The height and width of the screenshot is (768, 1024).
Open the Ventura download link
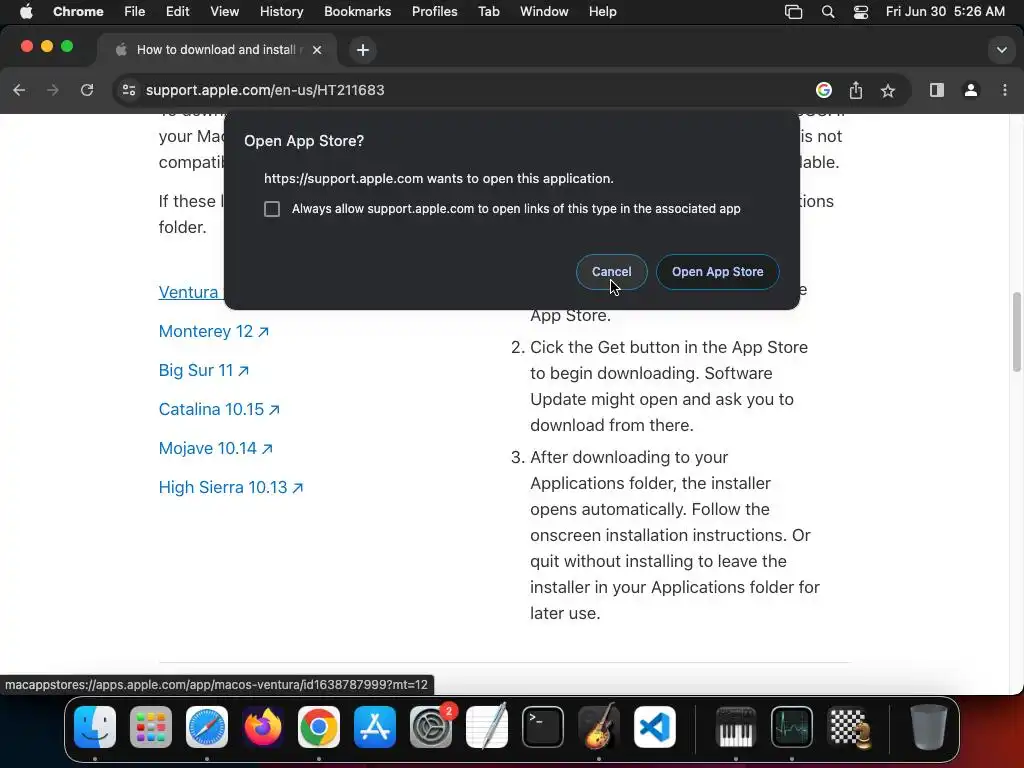(190, 292)
